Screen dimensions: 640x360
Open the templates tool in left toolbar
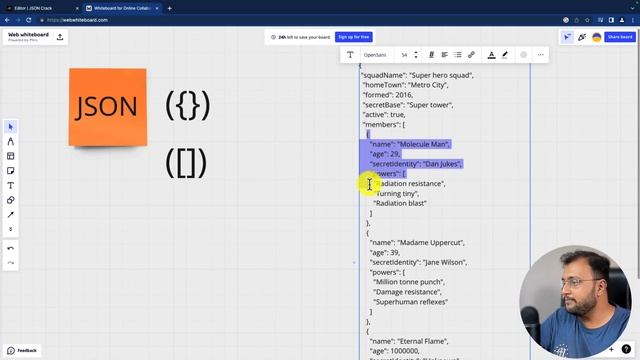pyautogui.click(x=11, y=156)
